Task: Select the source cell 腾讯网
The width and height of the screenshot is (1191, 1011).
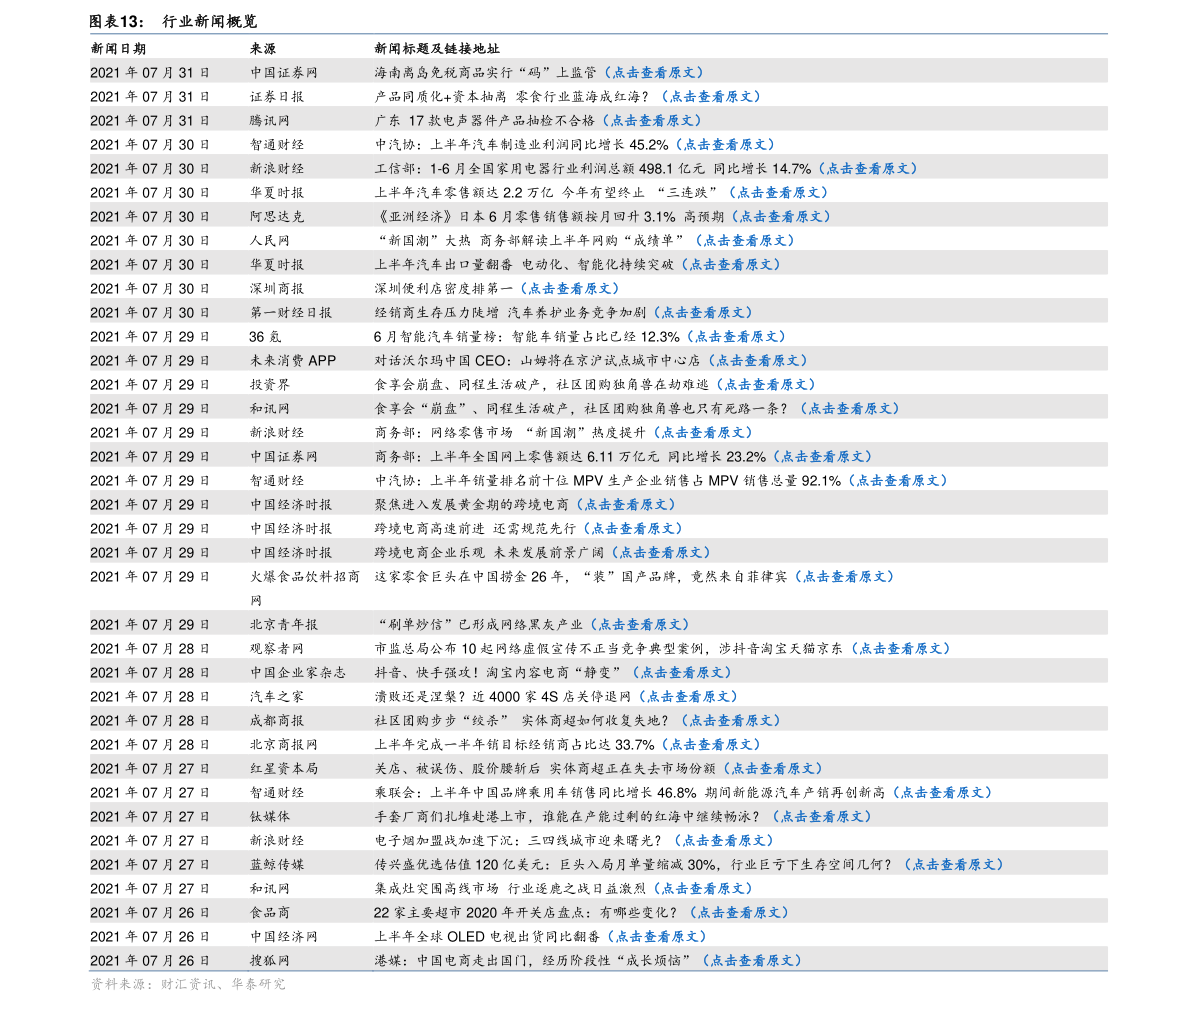Action: (270, 121)
